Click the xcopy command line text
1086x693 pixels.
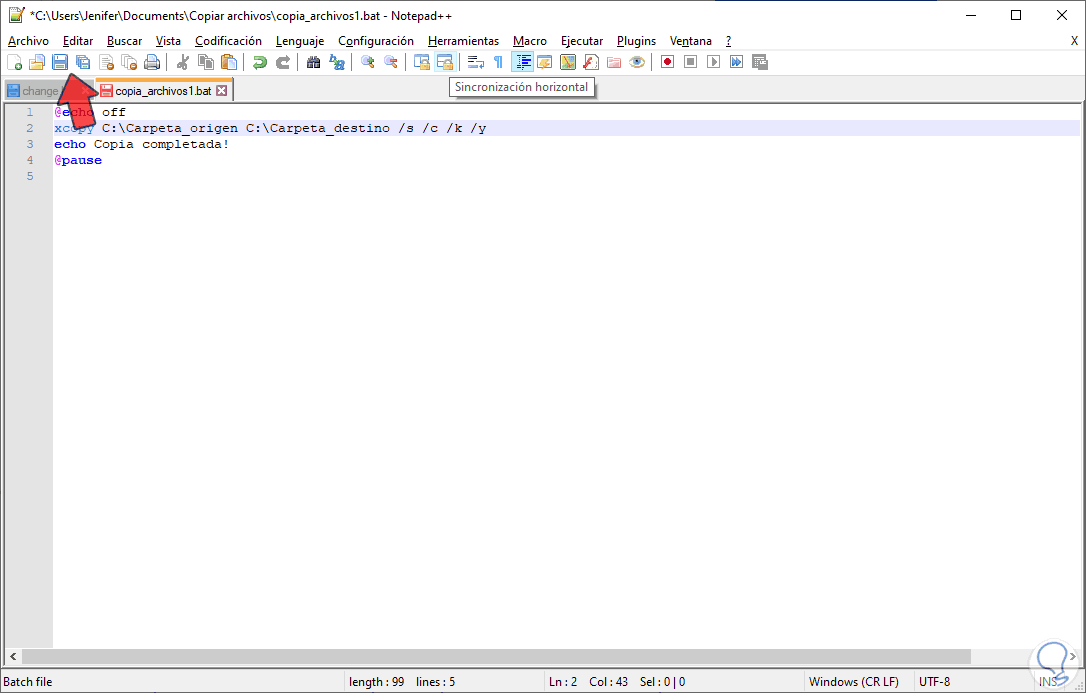(270, 128)
